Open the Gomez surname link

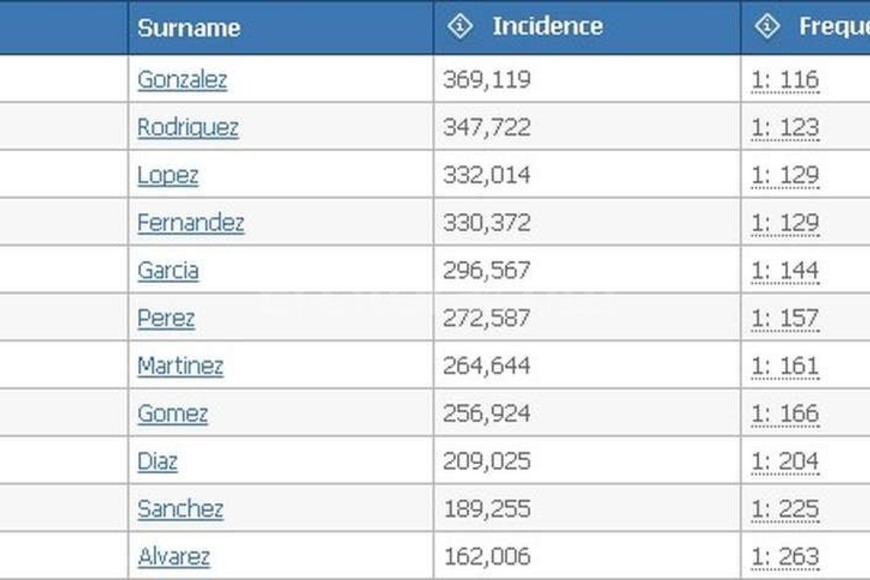tap(173, 414)
